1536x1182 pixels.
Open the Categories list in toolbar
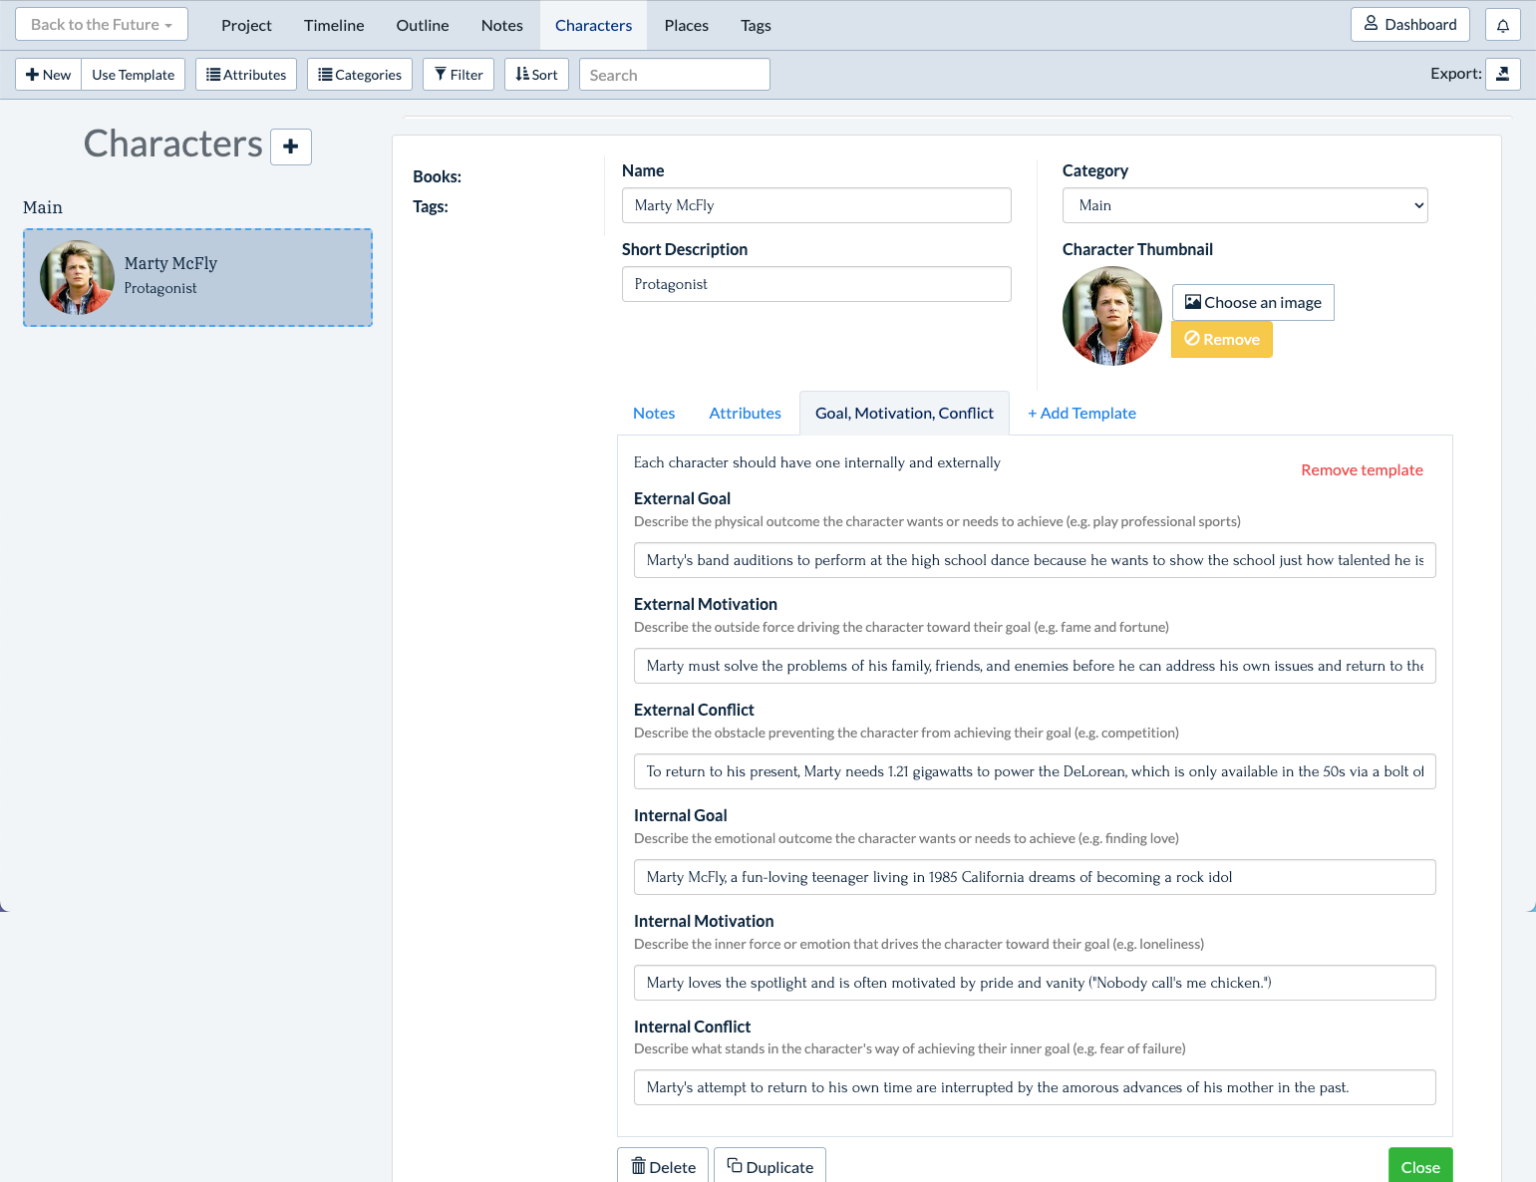point(360,75)
